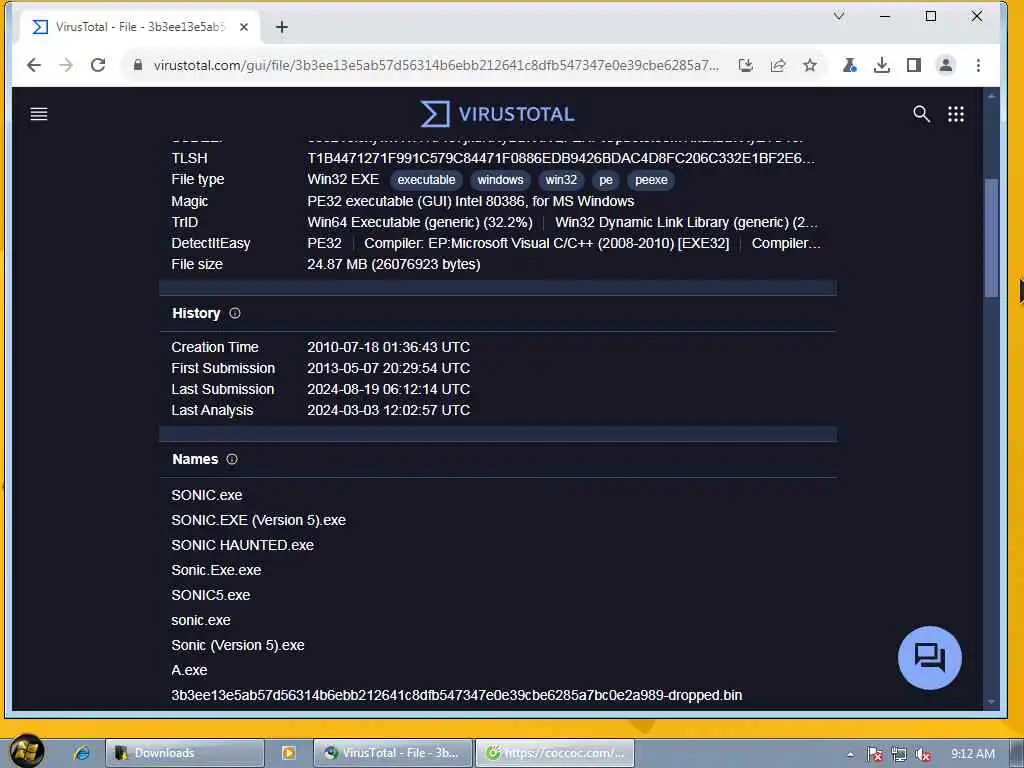Viewport: 1024px width, 768px height.
Task: Reload the page
Action: pos(98,65)
